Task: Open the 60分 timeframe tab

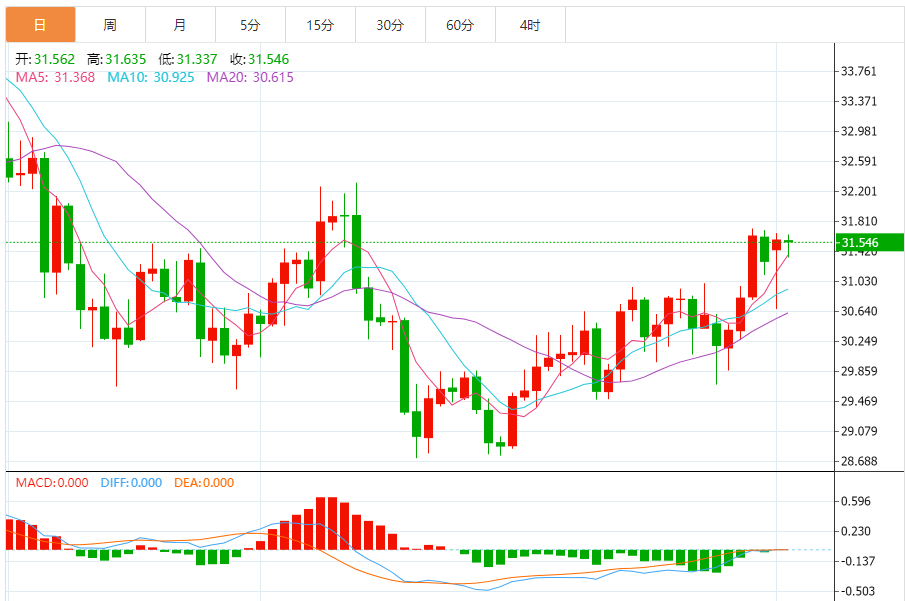Action: coord(459,25)
